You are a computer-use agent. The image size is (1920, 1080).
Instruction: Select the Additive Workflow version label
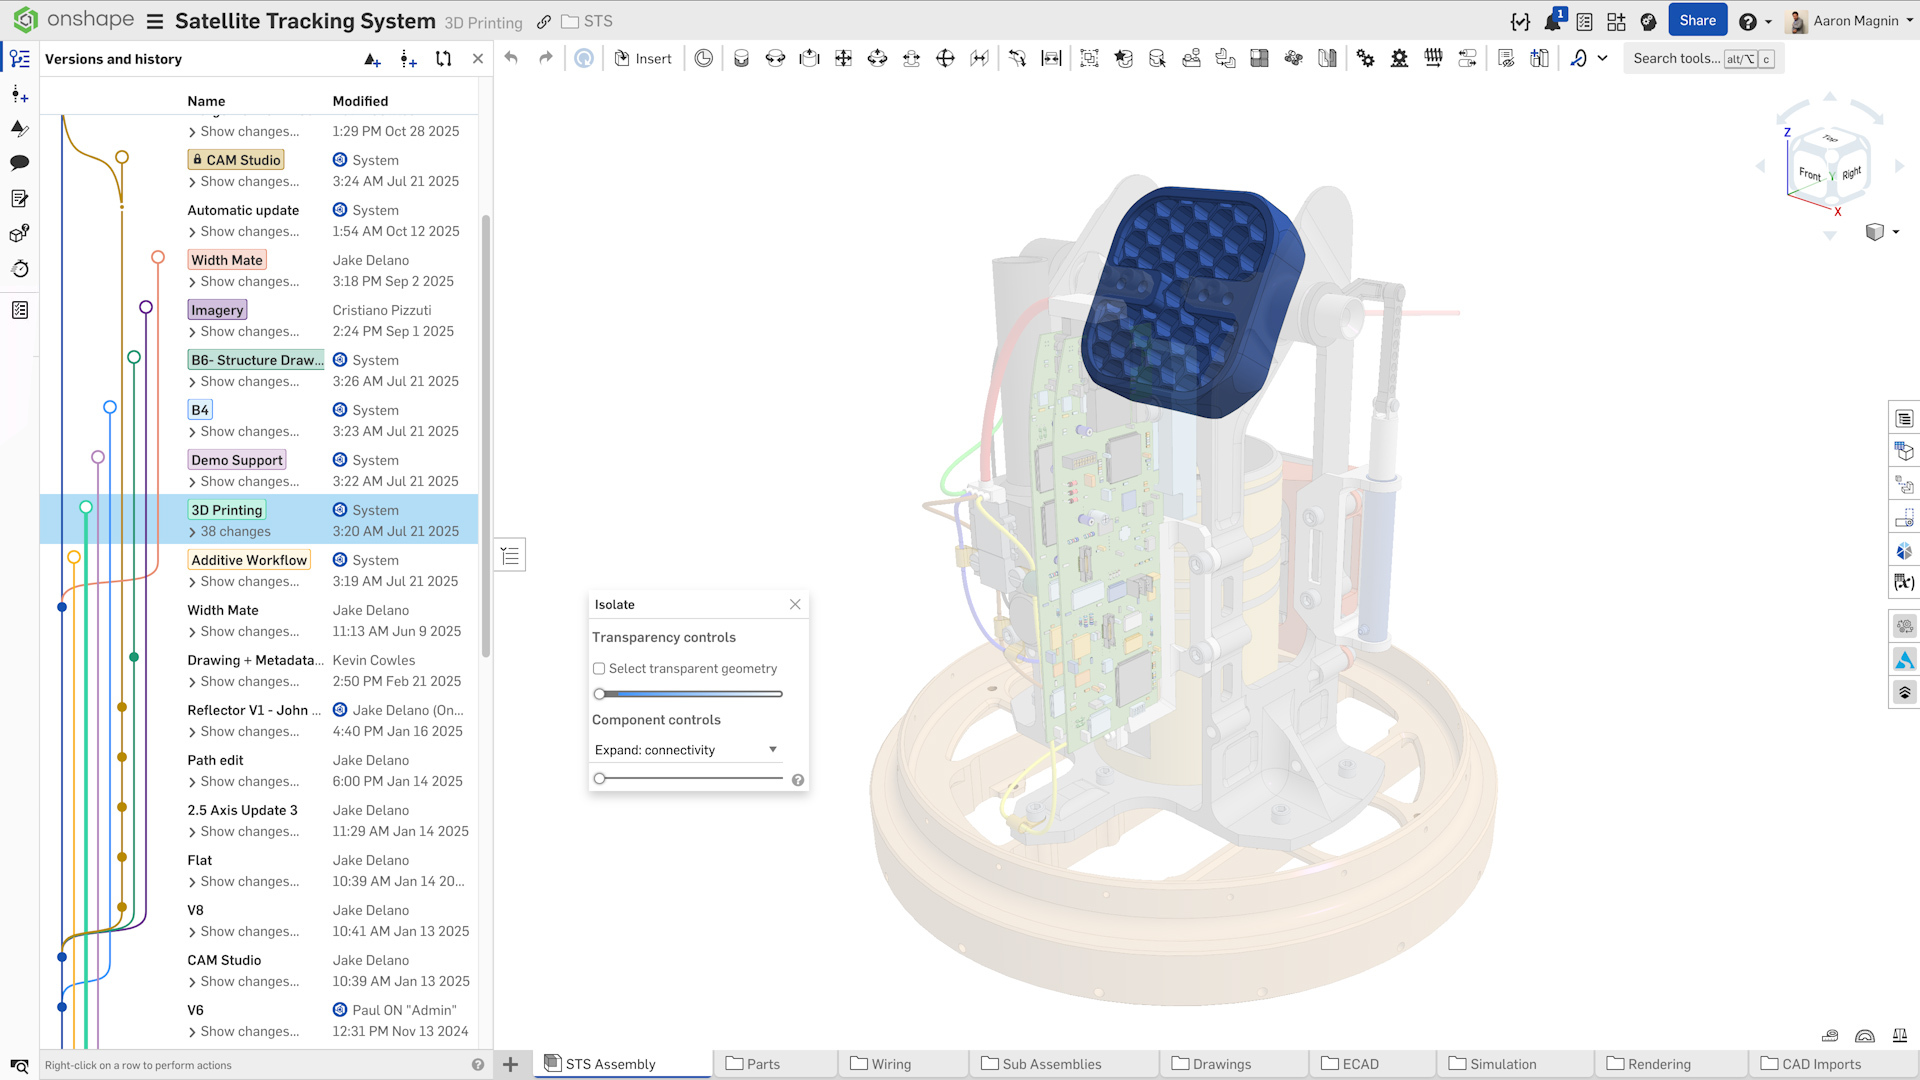coord(249,560)
